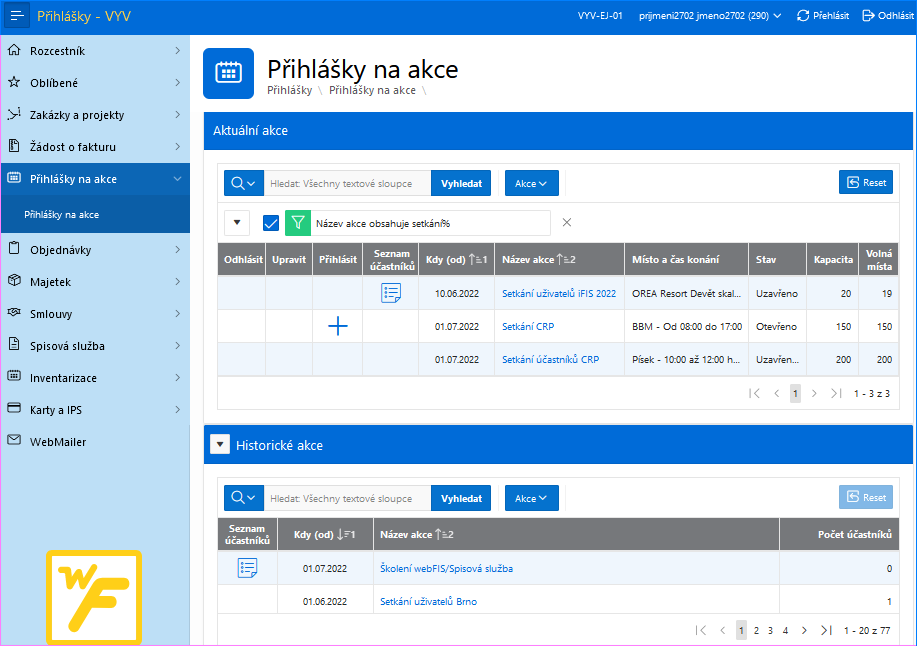Click the Žádost o fakturu document icon
This screenshot has width=917, height=646.
[x=14, y=146]
